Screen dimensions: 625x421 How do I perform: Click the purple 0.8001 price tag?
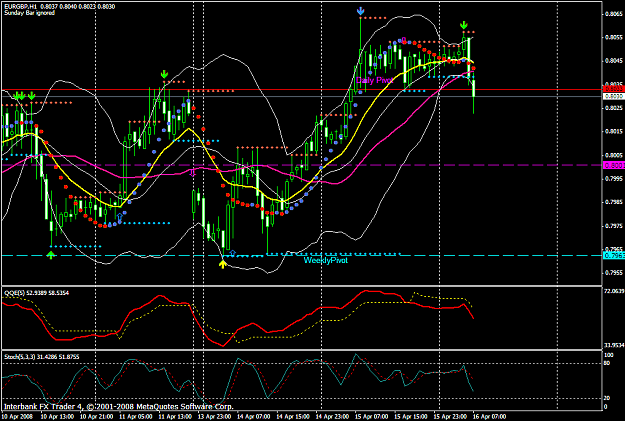614,165
